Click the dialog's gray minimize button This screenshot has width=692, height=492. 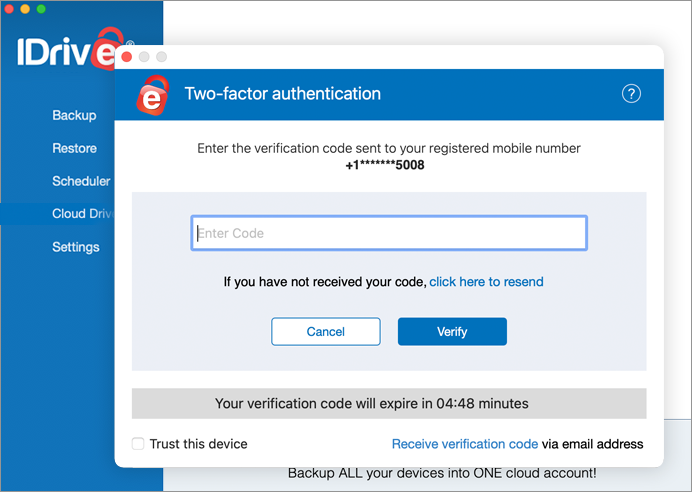(144, 57)
